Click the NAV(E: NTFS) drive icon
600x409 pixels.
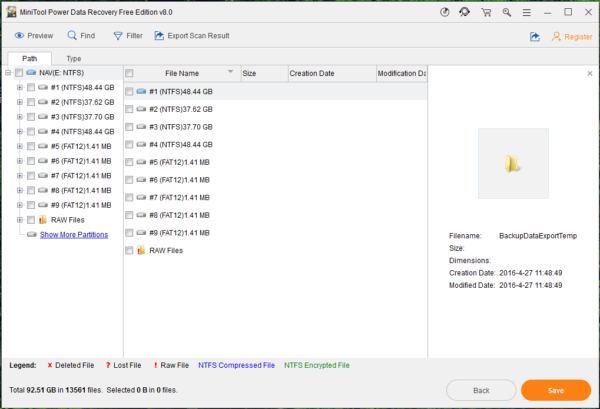click(x=31, y=72)
